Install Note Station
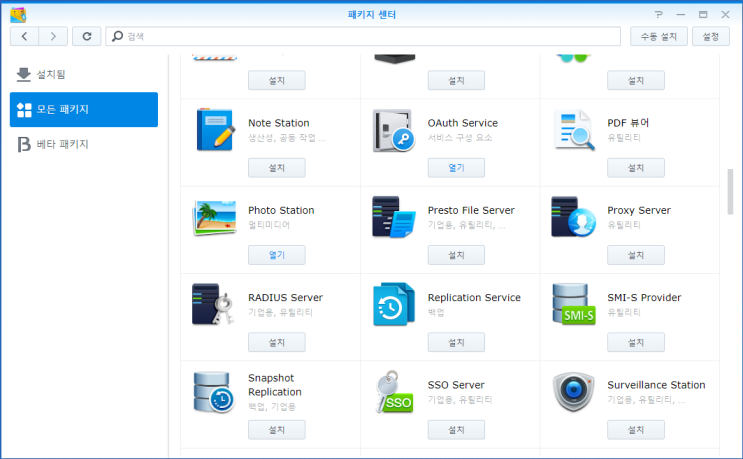The height and width of the screenshot is (459, 743). pyautogui.click(x=277, y=168)
